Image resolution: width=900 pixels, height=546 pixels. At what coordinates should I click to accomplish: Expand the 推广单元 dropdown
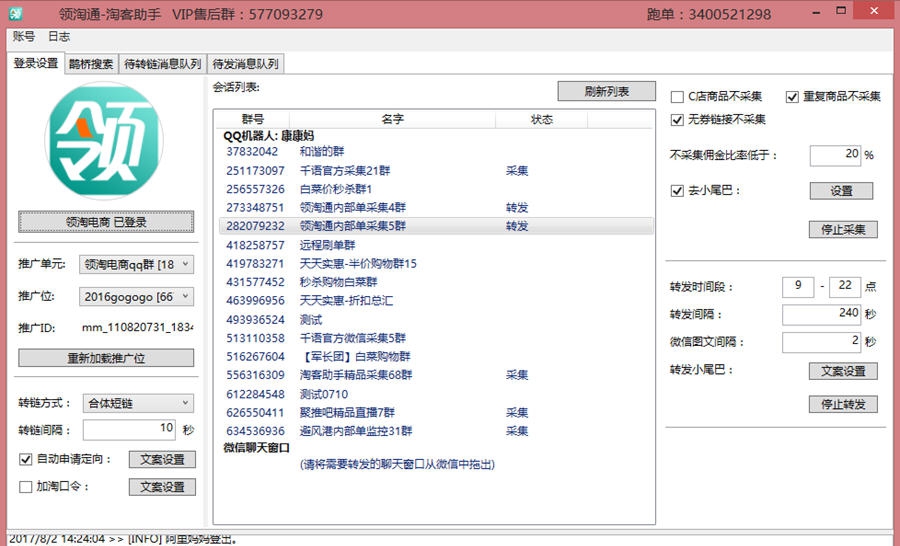point(136,264)
